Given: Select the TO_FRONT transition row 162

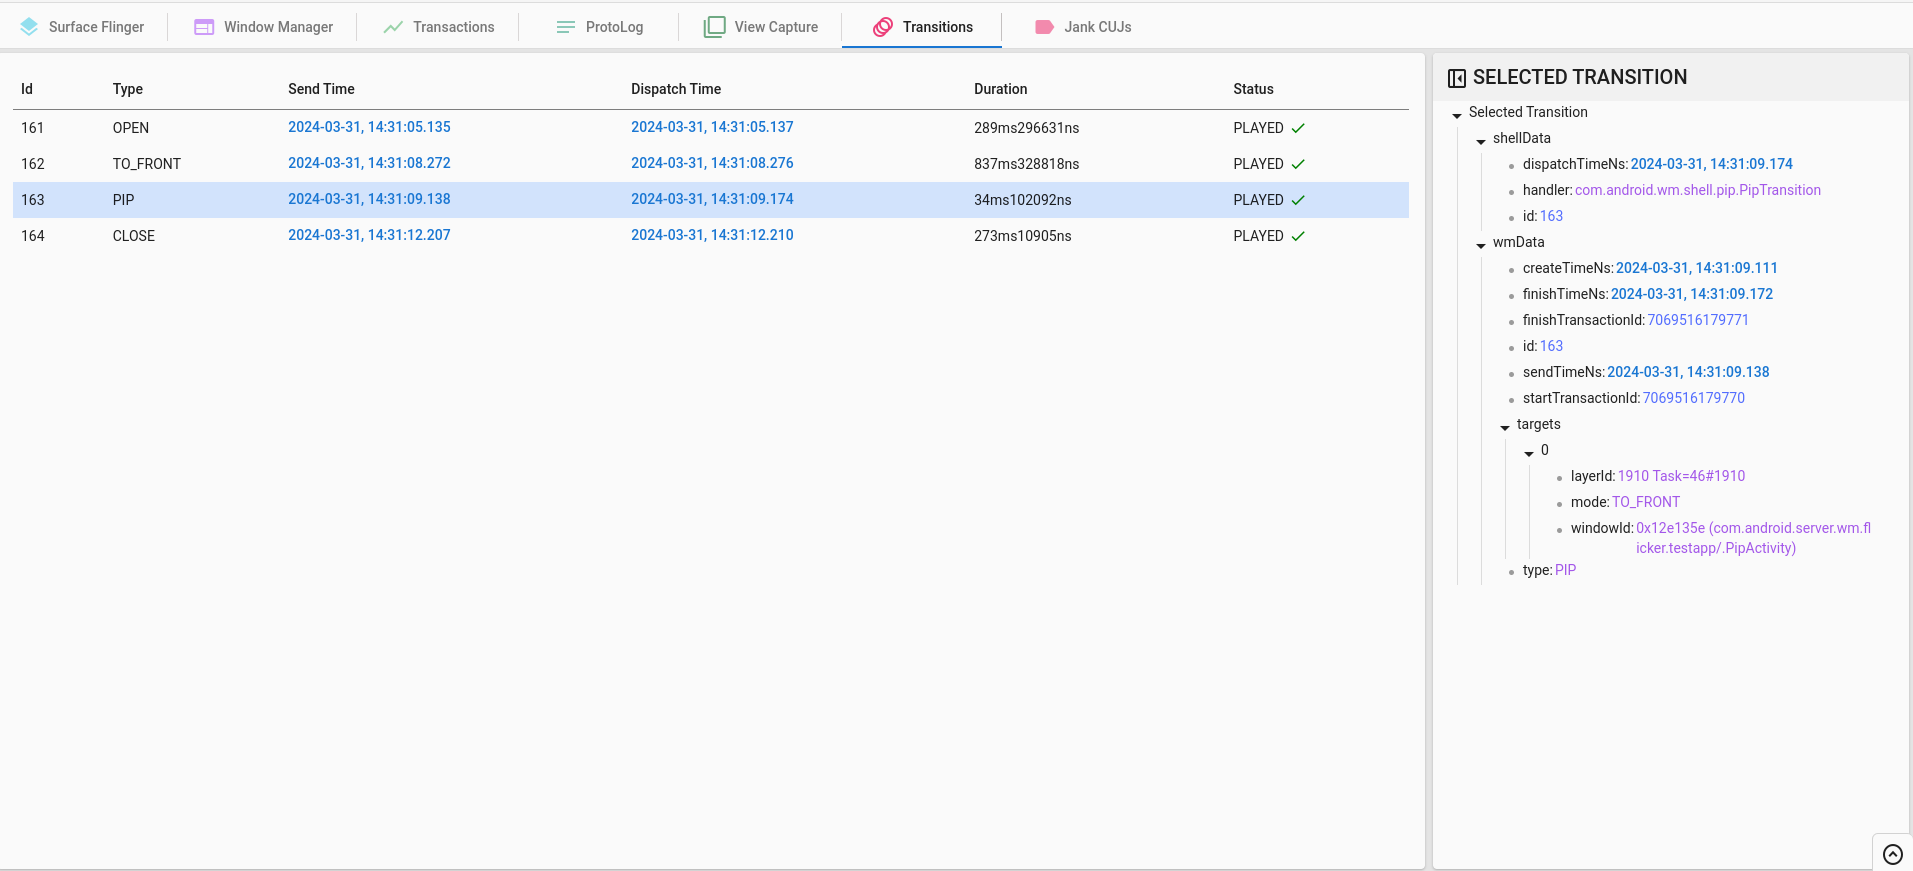Looking at the screenshot, I should pyautogui.click(x=146, y=164).
